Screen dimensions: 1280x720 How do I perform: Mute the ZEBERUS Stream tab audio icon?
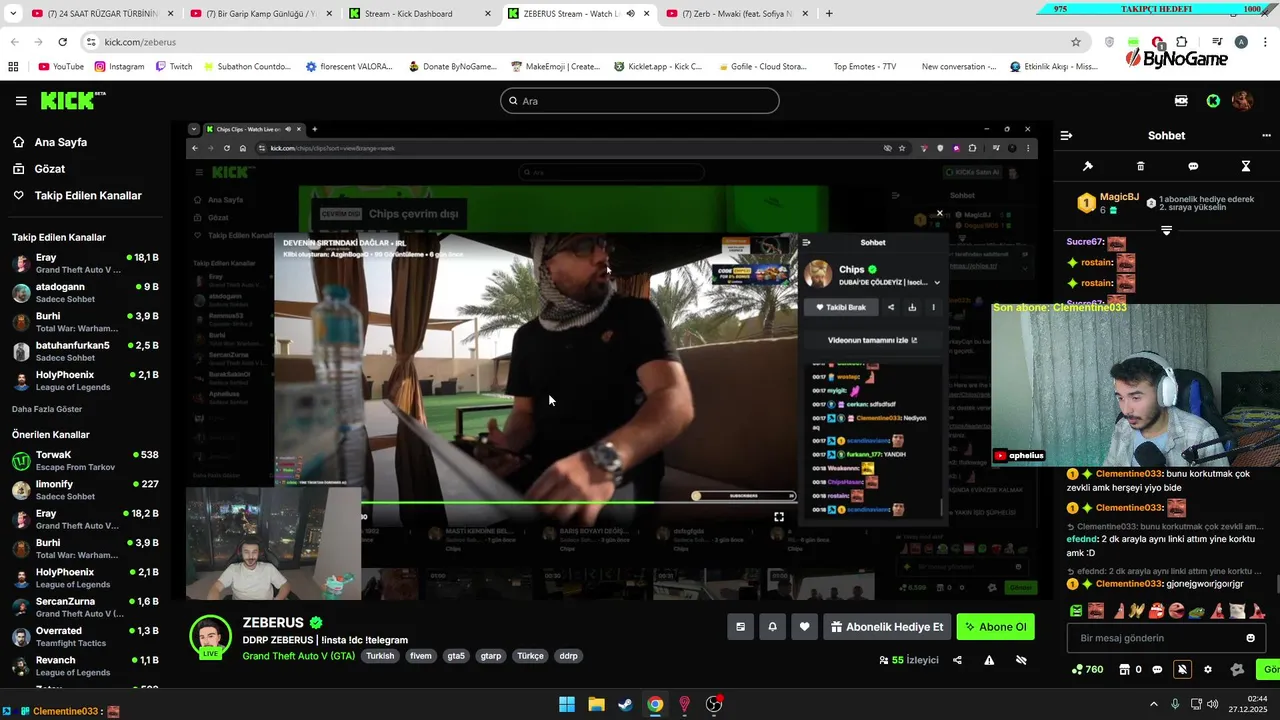pyautogui.click(x=630, y=14)
